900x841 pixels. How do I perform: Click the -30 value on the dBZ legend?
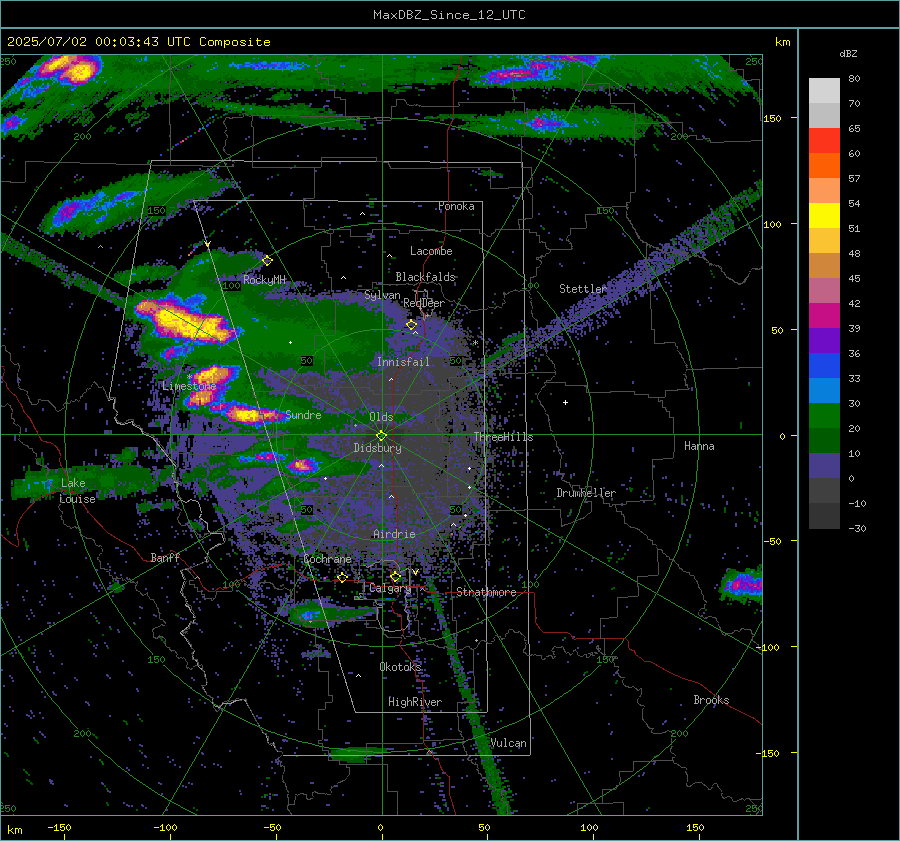[857, 528]
